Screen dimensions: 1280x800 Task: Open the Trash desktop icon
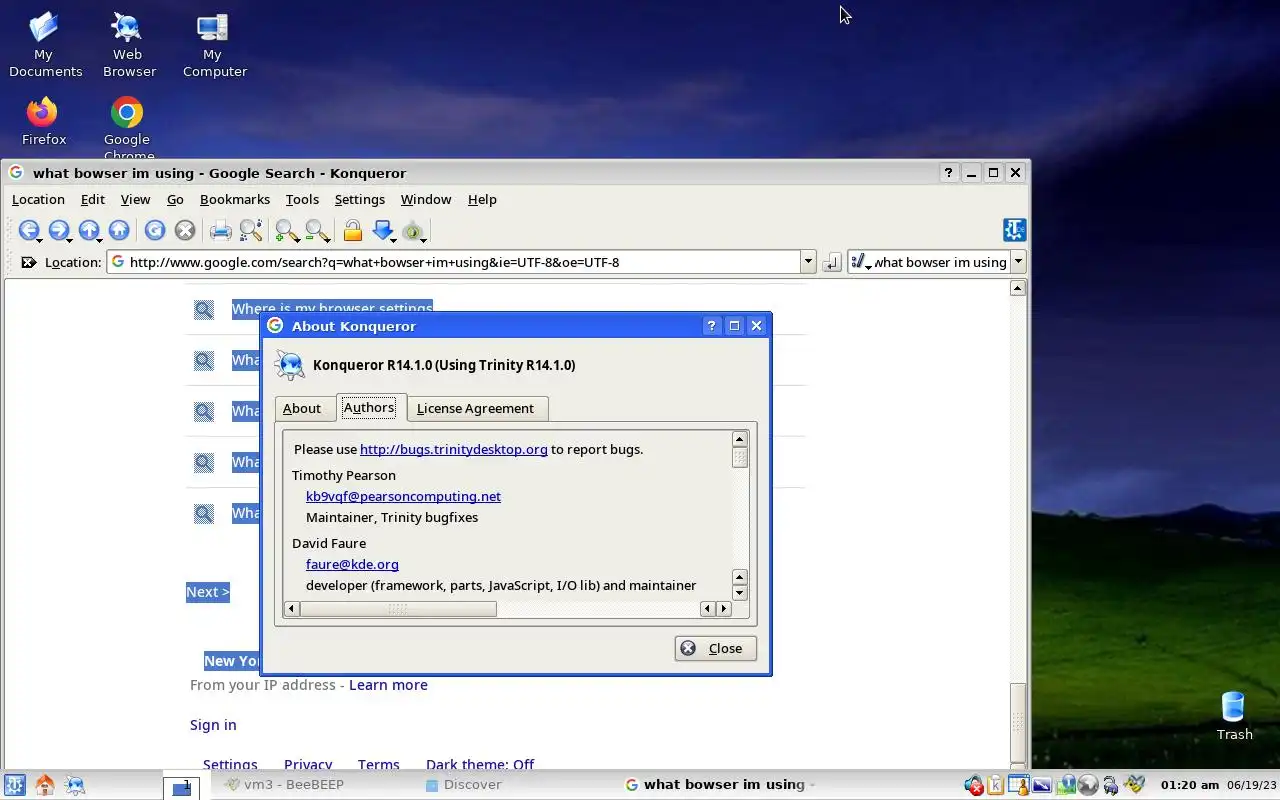(x=1234, y=716)
